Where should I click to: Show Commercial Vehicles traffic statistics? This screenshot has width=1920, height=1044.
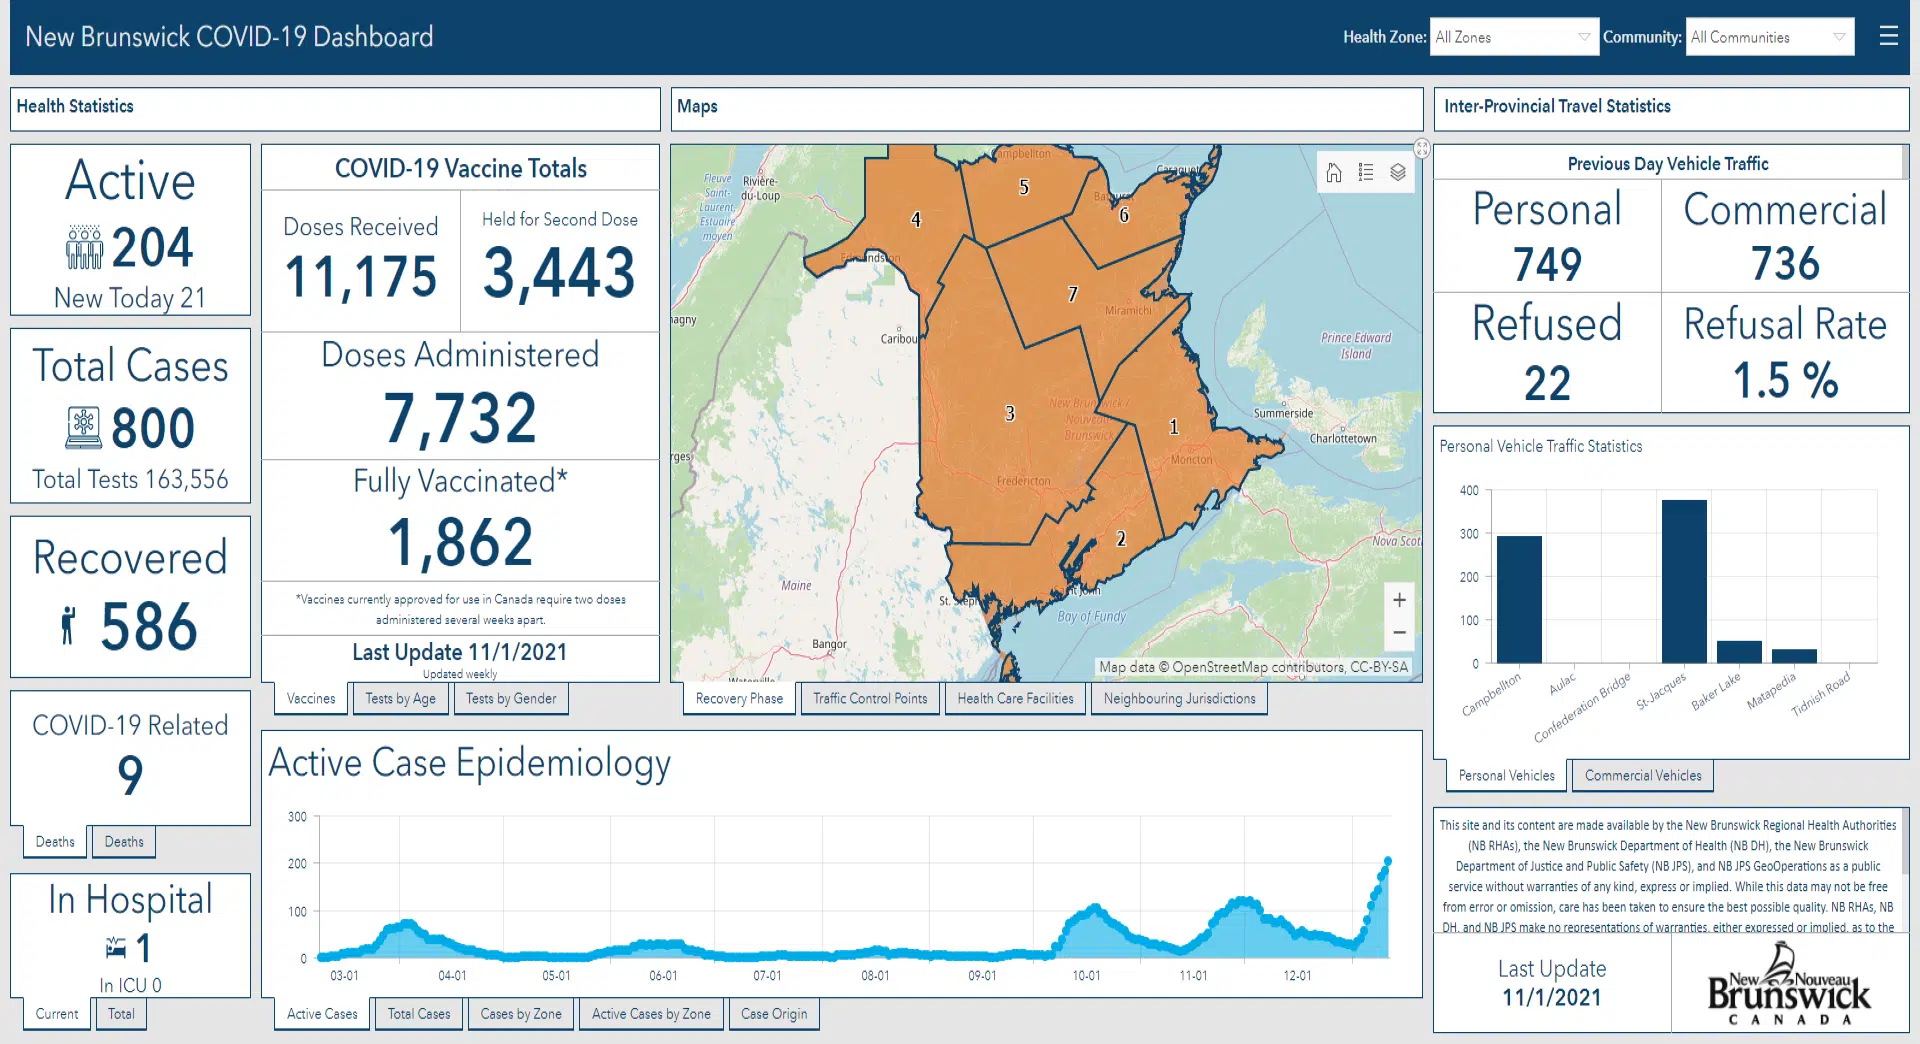click(x=1642, y=775)
